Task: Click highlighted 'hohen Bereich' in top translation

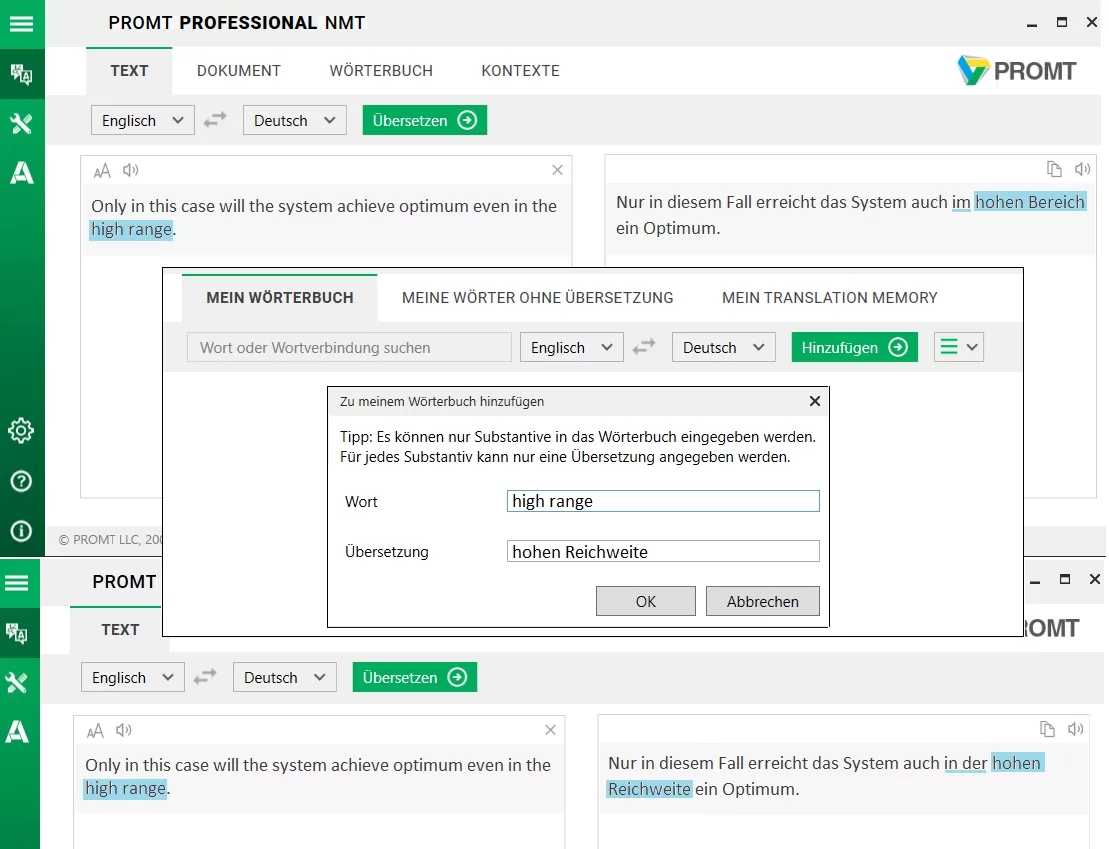Action: tap(1030, 202)
